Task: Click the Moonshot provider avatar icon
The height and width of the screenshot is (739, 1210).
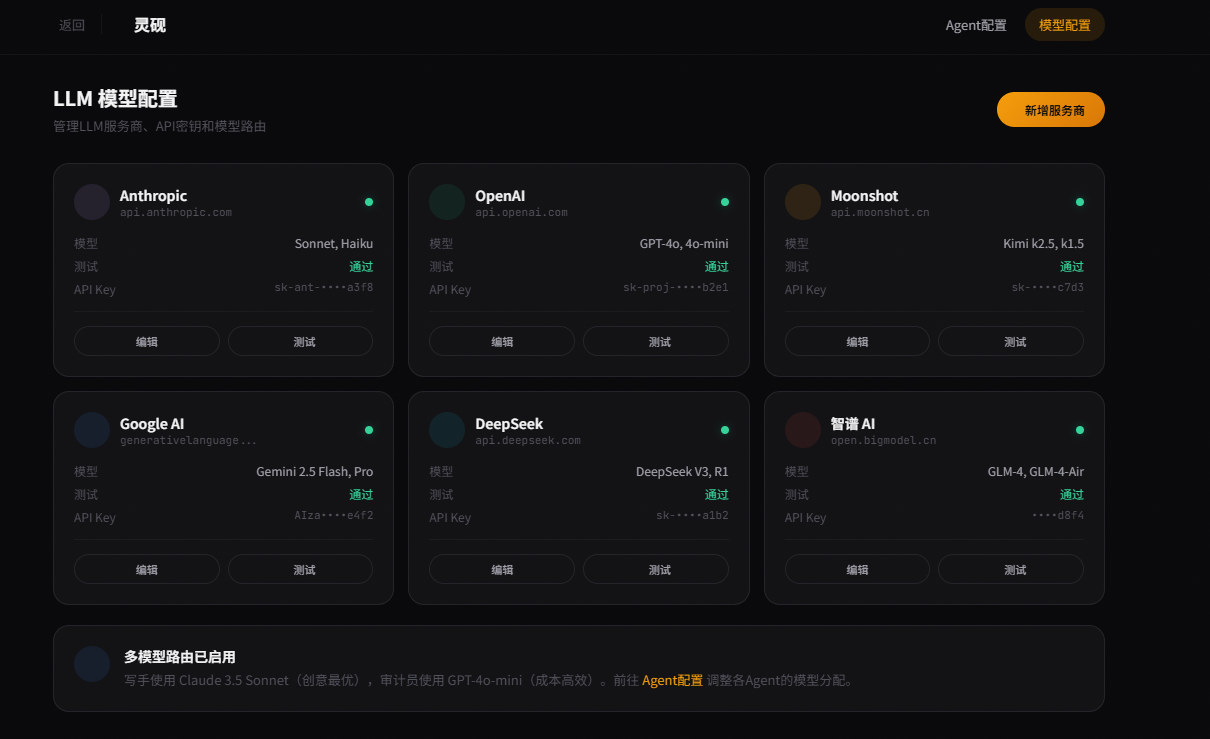Action: coord(803,202)
